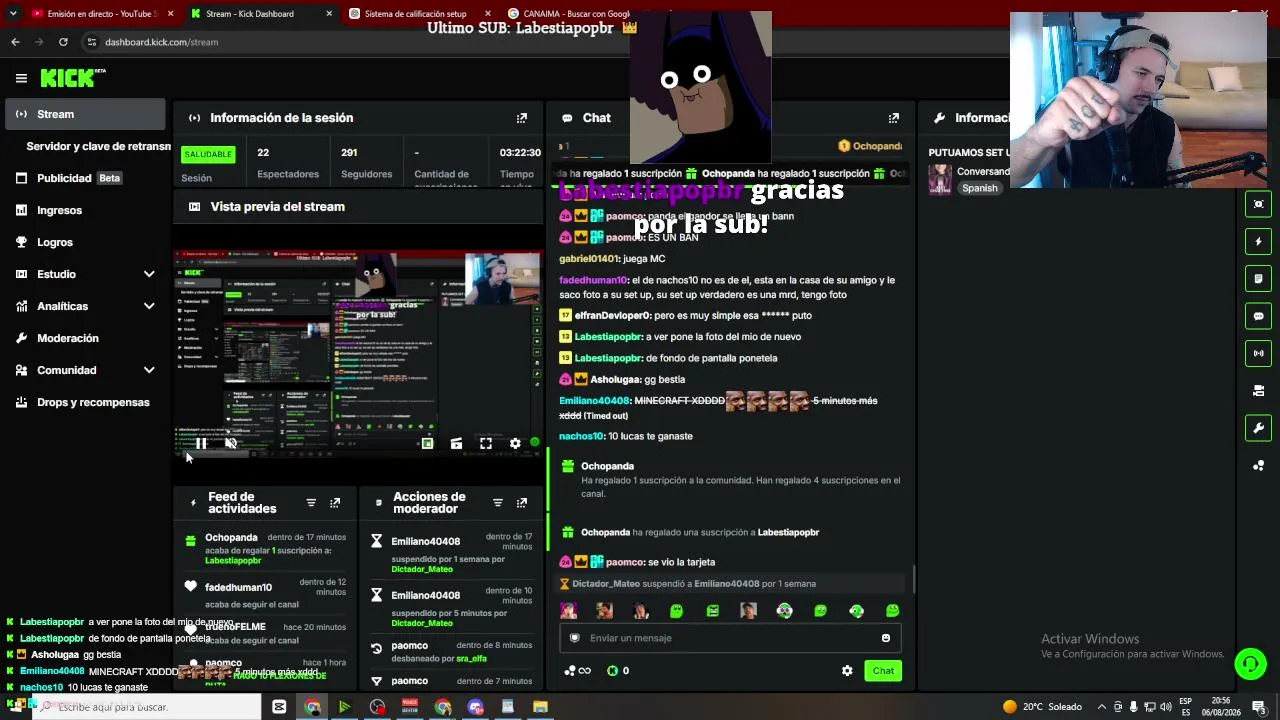Click the Enviar un mensaje field
Viewport: 1280px width, 720px height.
pos(730,638)
